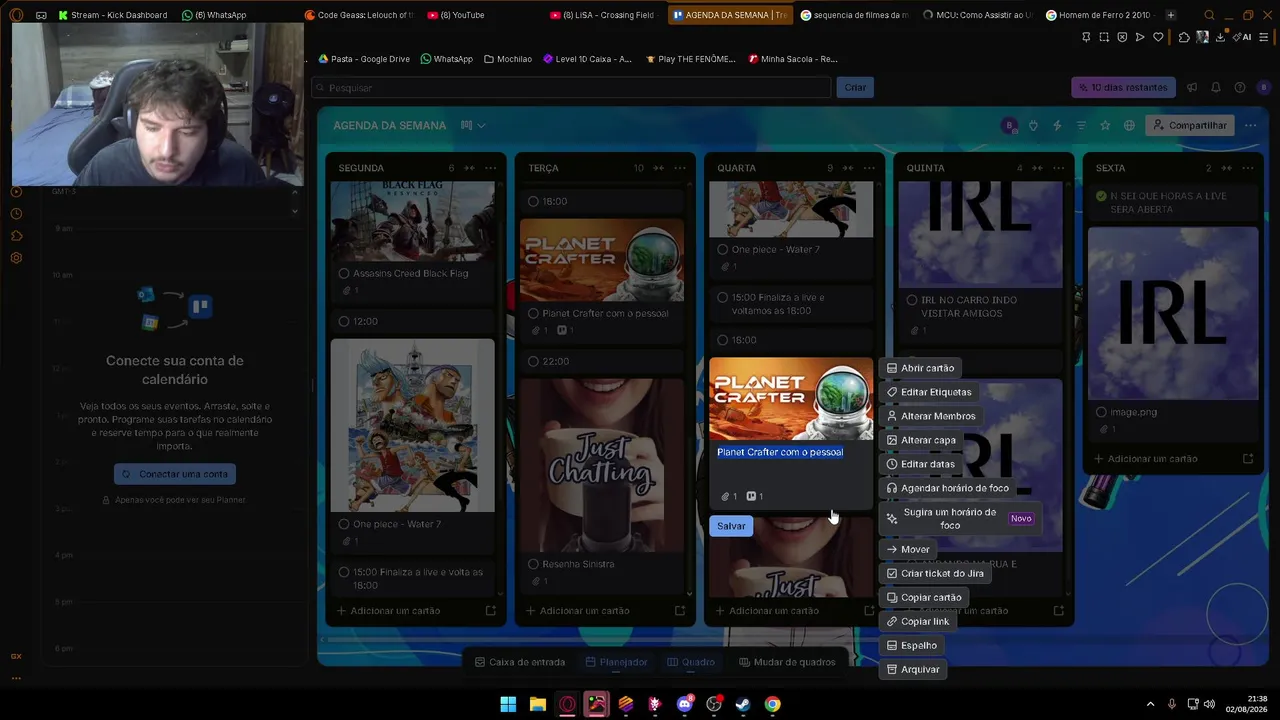Mark the image.png card in SEXTA complete

click(x=1101, y=412)
